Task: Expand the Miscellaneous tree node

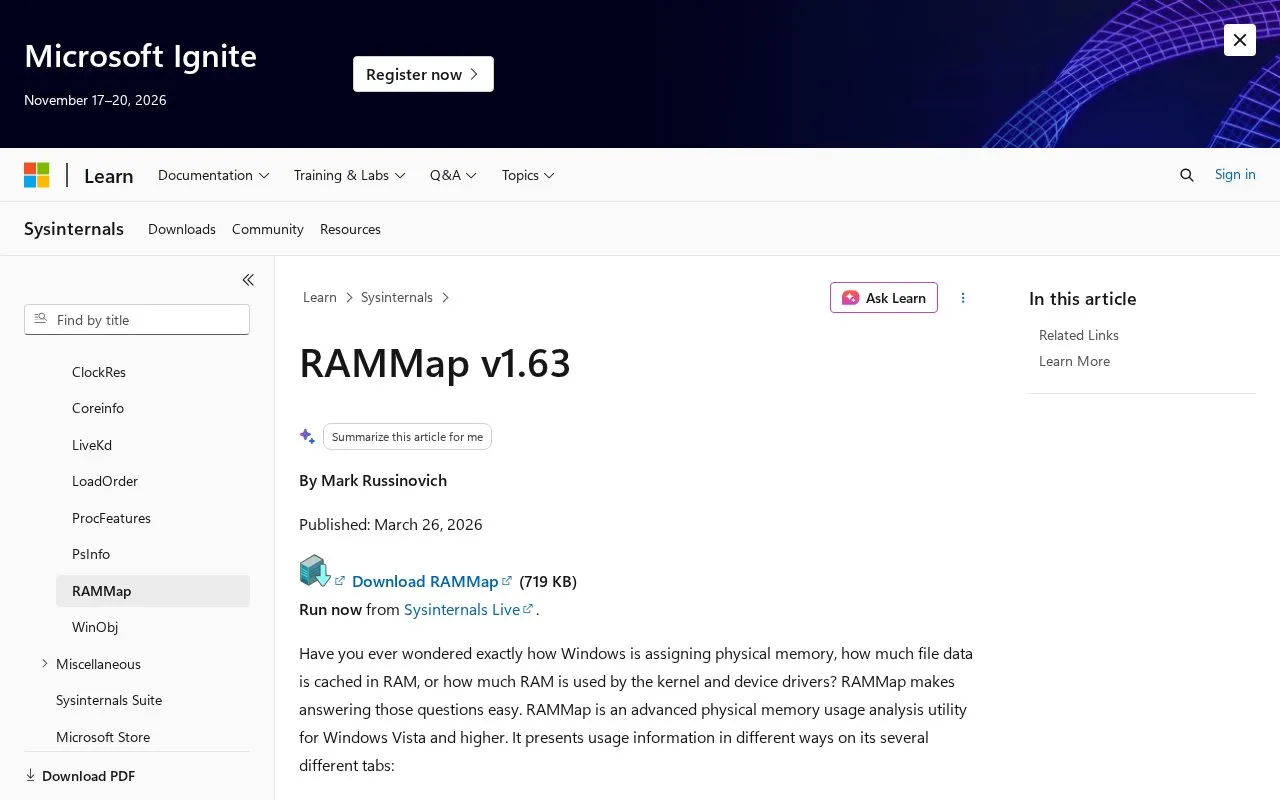Action: (x=44, y=663)
